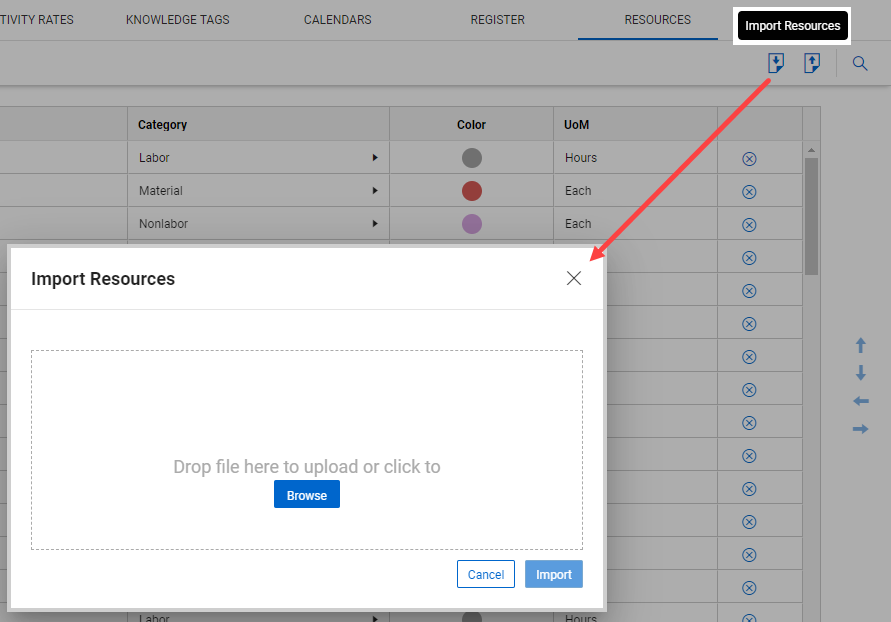Open the search magnifier icon
The width and height of the screenshot is (891, 622).
(860, 63)
